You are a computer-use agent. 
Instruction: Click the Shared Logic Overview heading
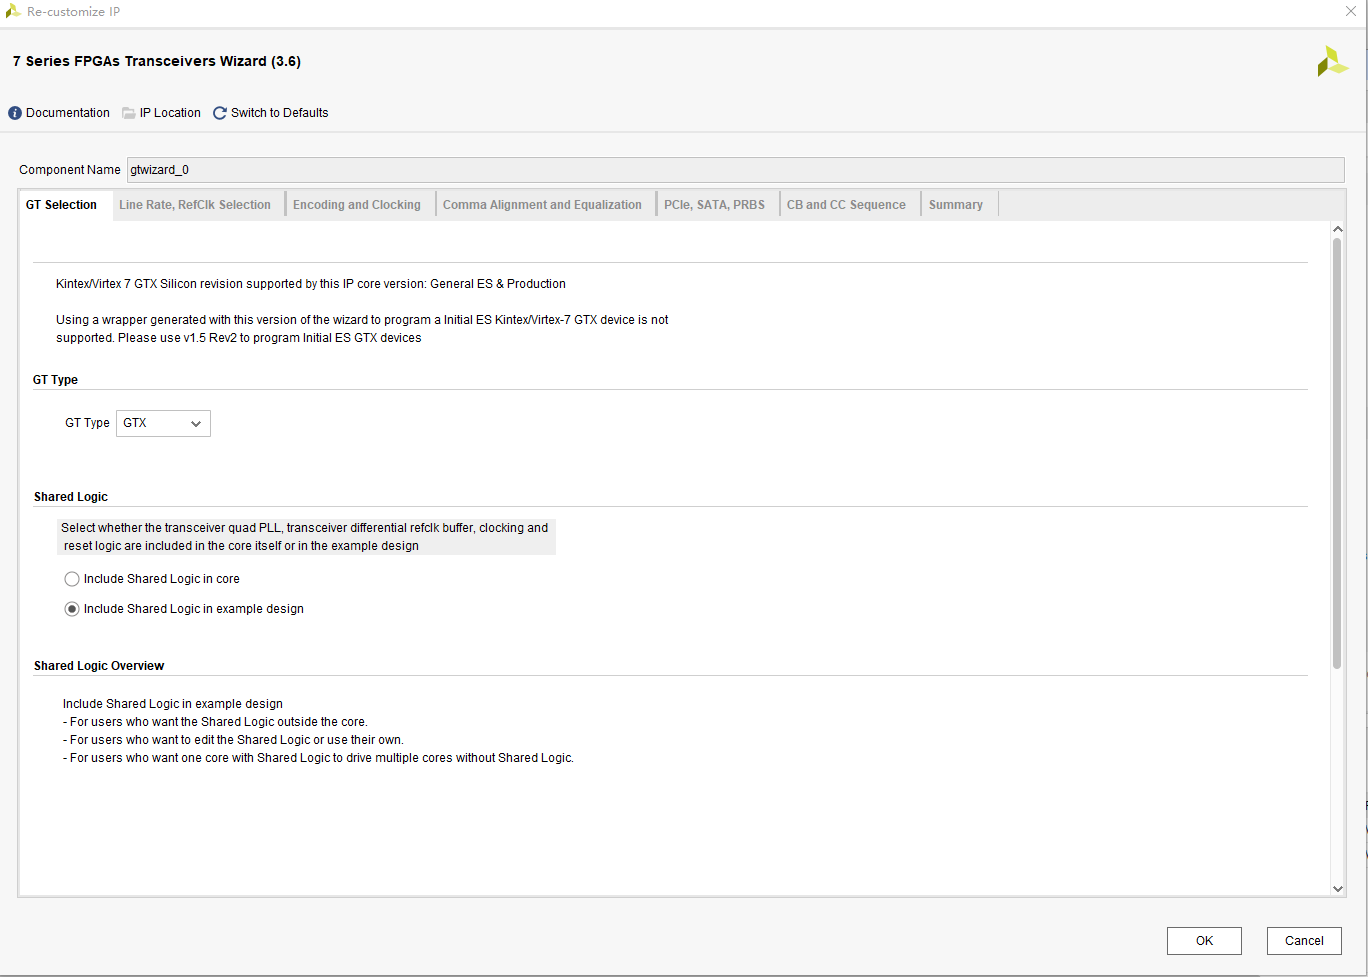pos(99,666)
